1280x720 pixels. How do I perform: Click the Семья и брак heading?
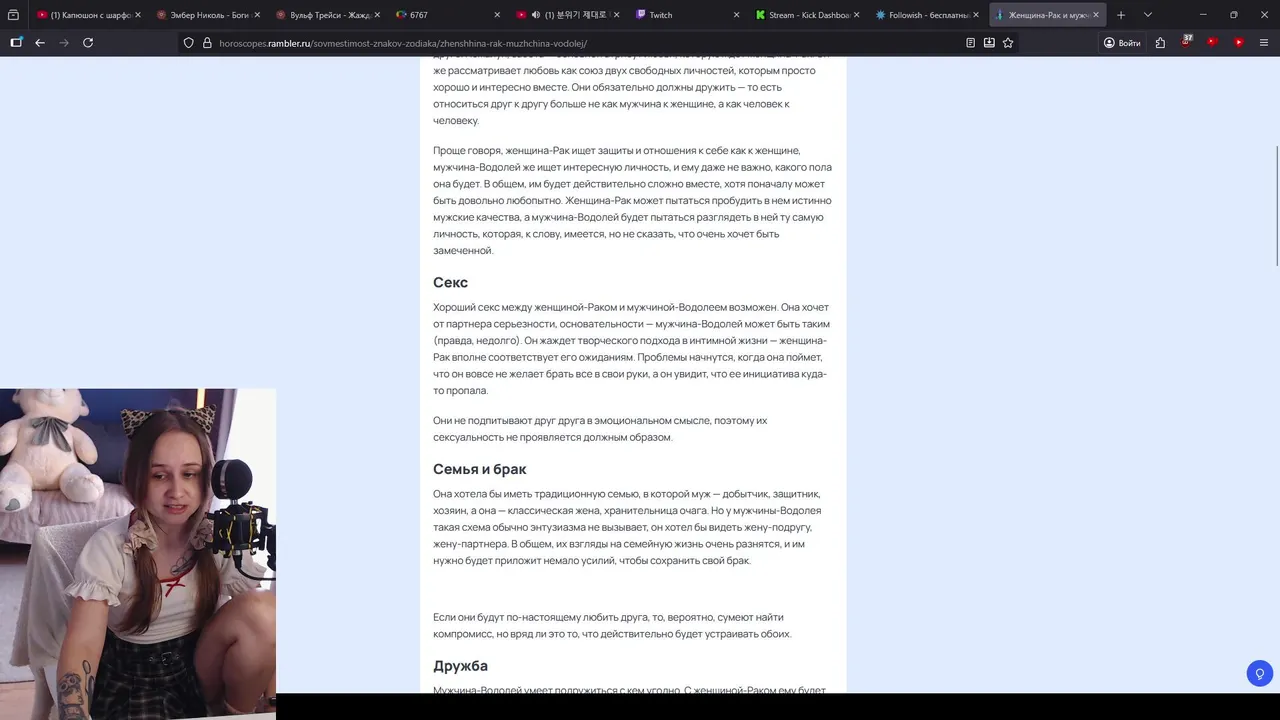[x=479, y=469]
